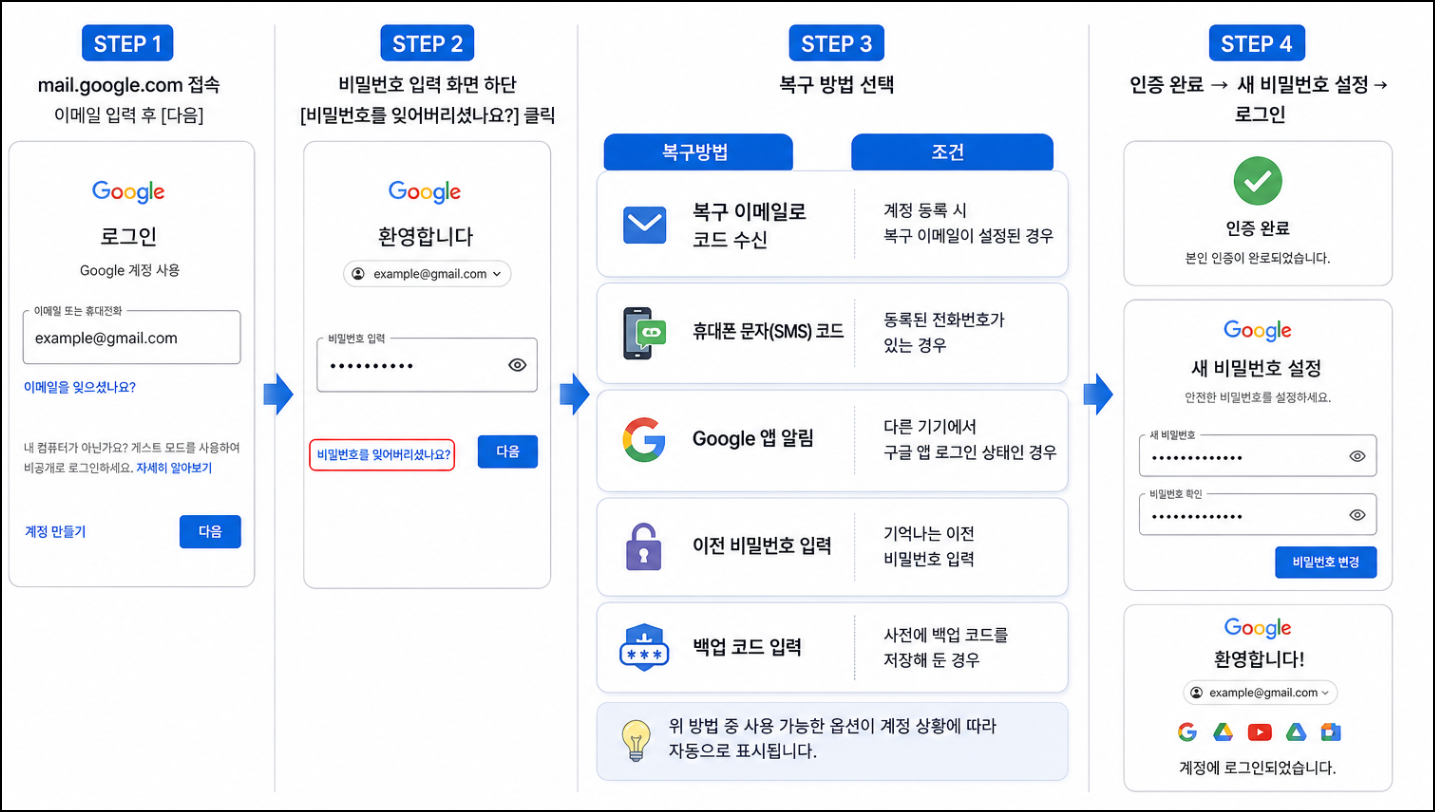
Task: Select the 복구방법 column header
Action: pos(697,153)
